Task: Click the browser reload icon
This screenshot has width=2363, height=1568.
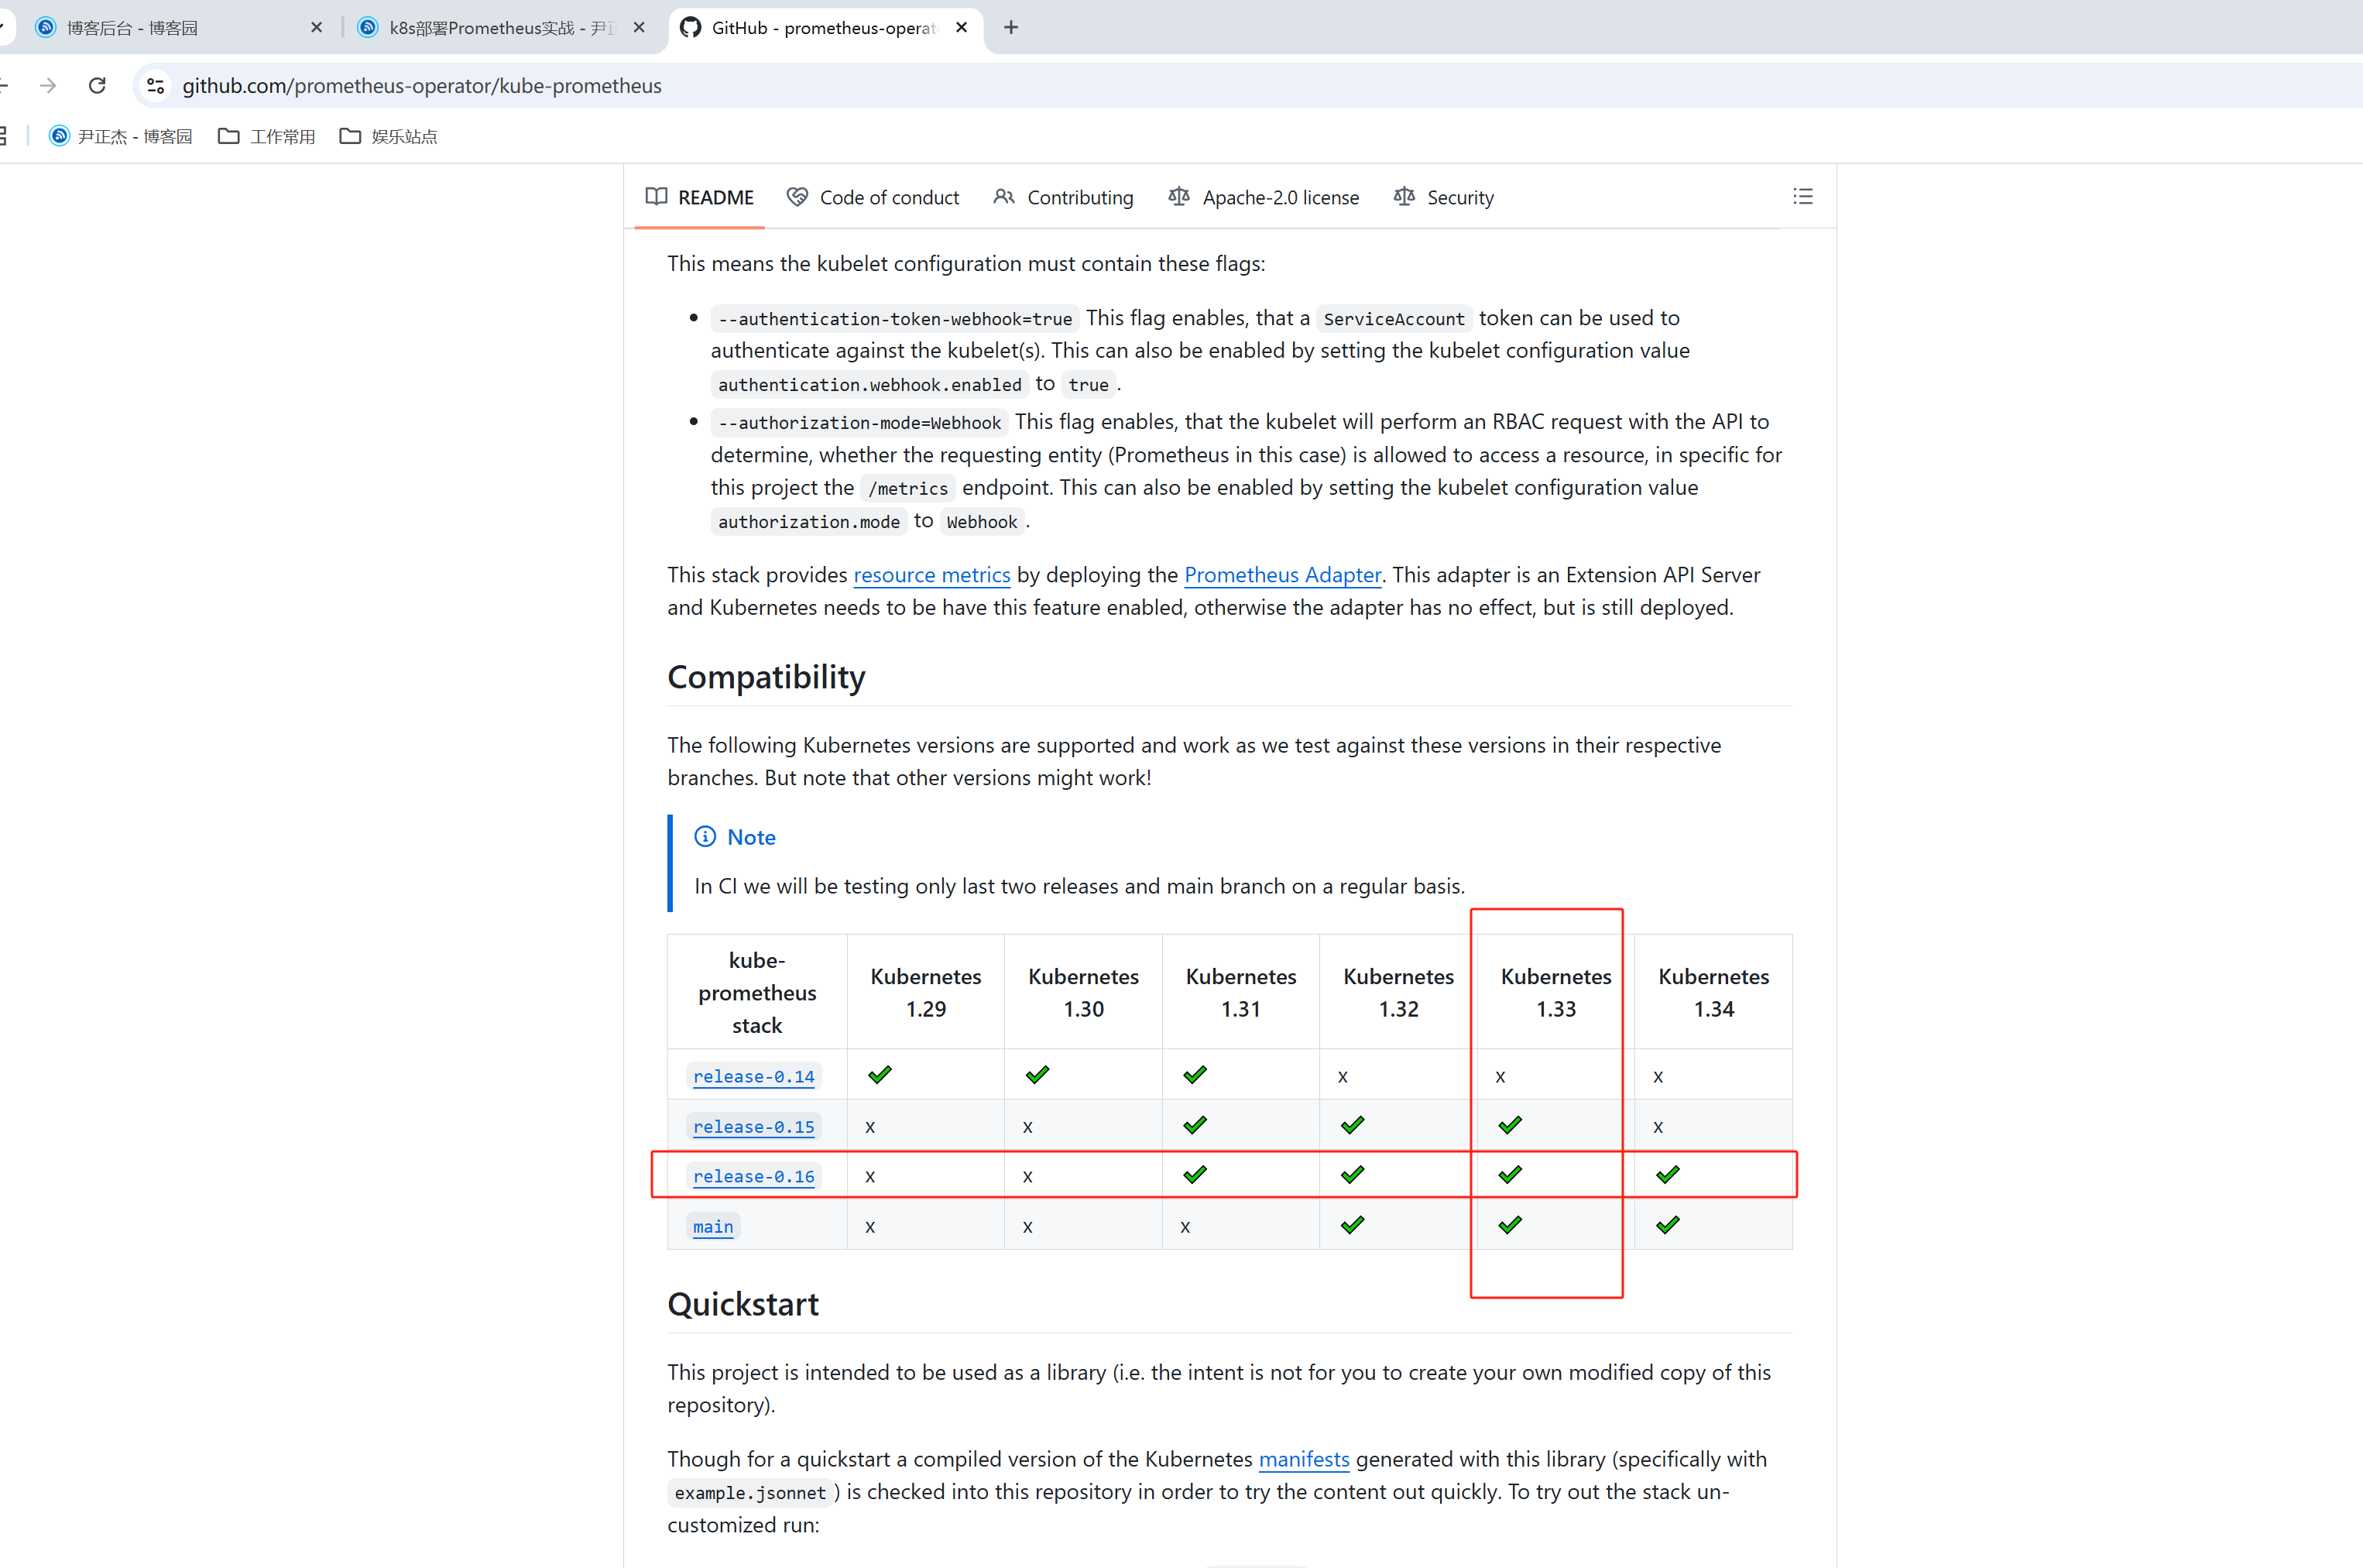Action: pyautogui.click(x=97, y=86)
